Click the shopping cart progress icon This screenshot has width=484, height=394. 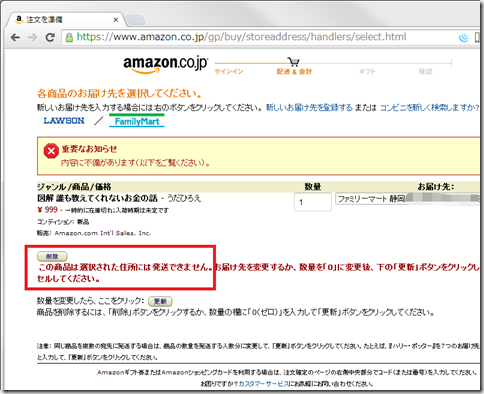coord(294,62)
